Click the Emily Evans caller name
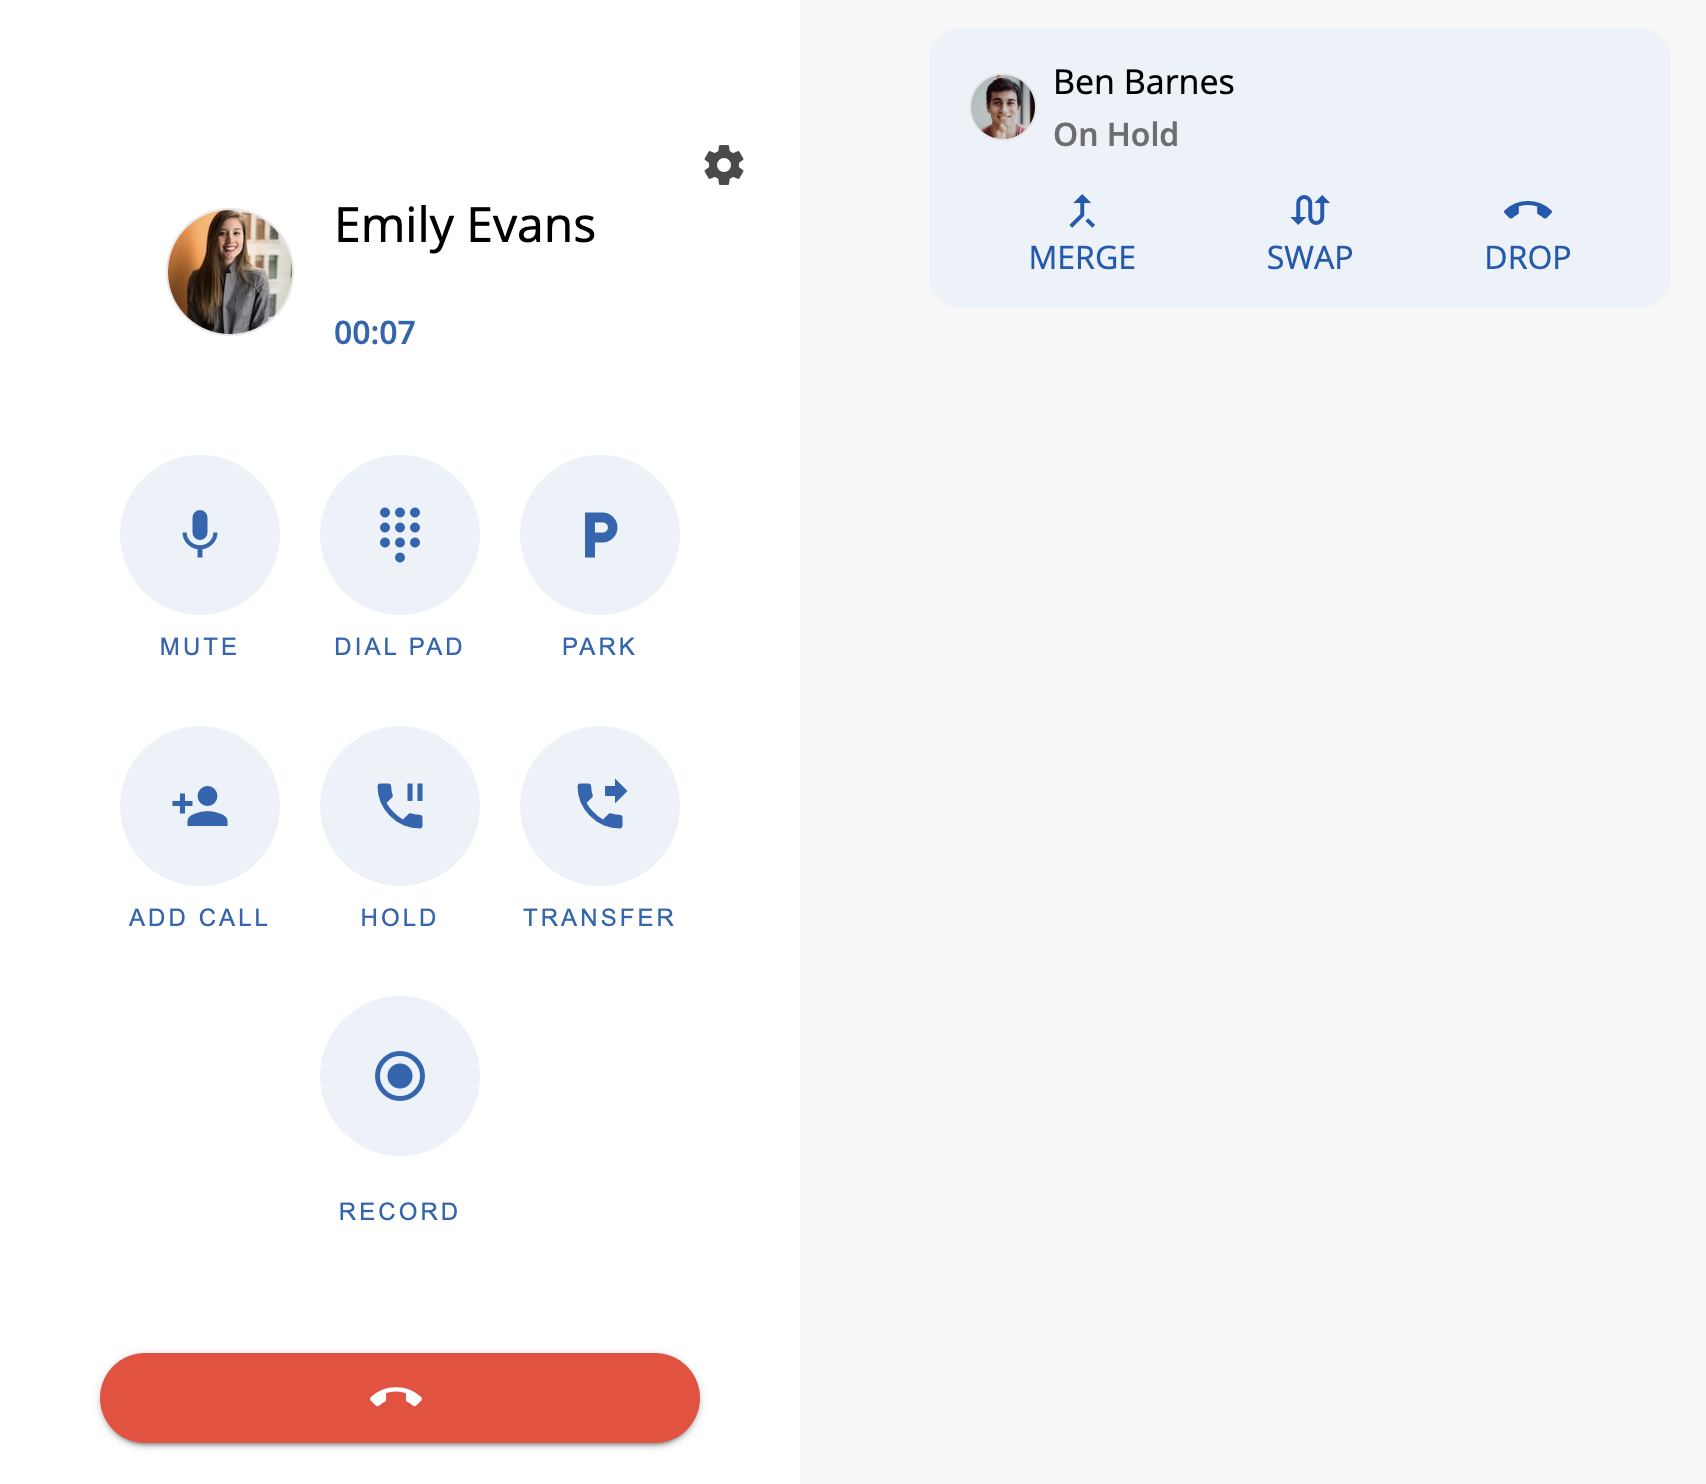The image size is (1706, 1484). tap(465, 226)
